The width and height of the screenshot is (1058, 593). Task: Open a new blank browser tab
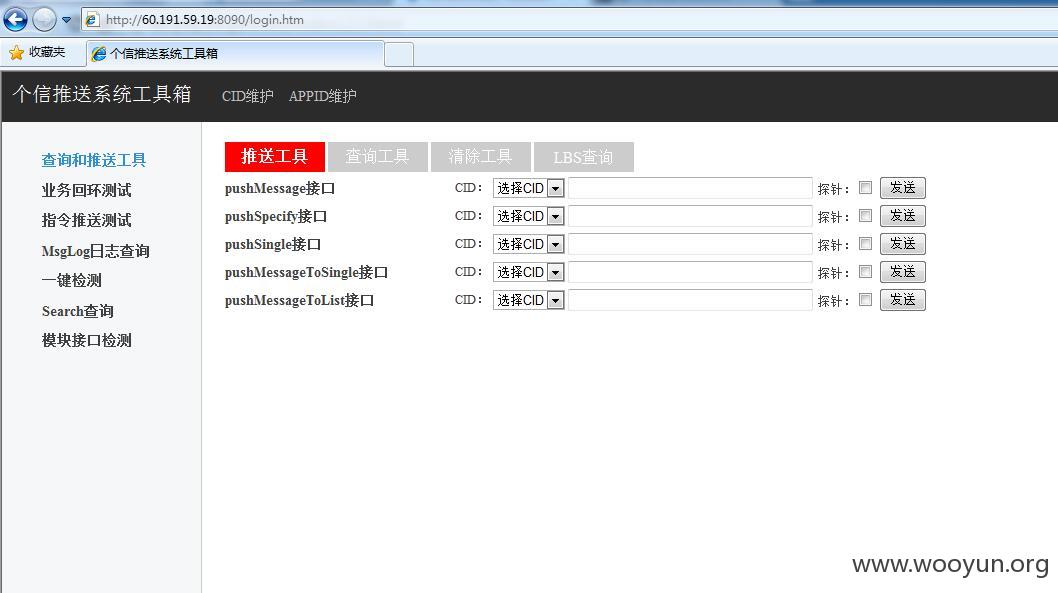click(x=399, y=54)
